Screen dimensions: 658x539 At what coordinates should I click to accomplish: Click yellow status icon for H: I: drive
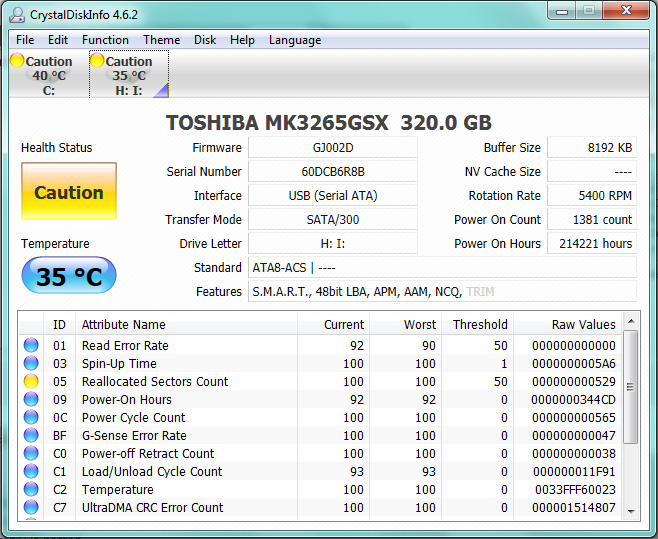click(x=97, y=60)
